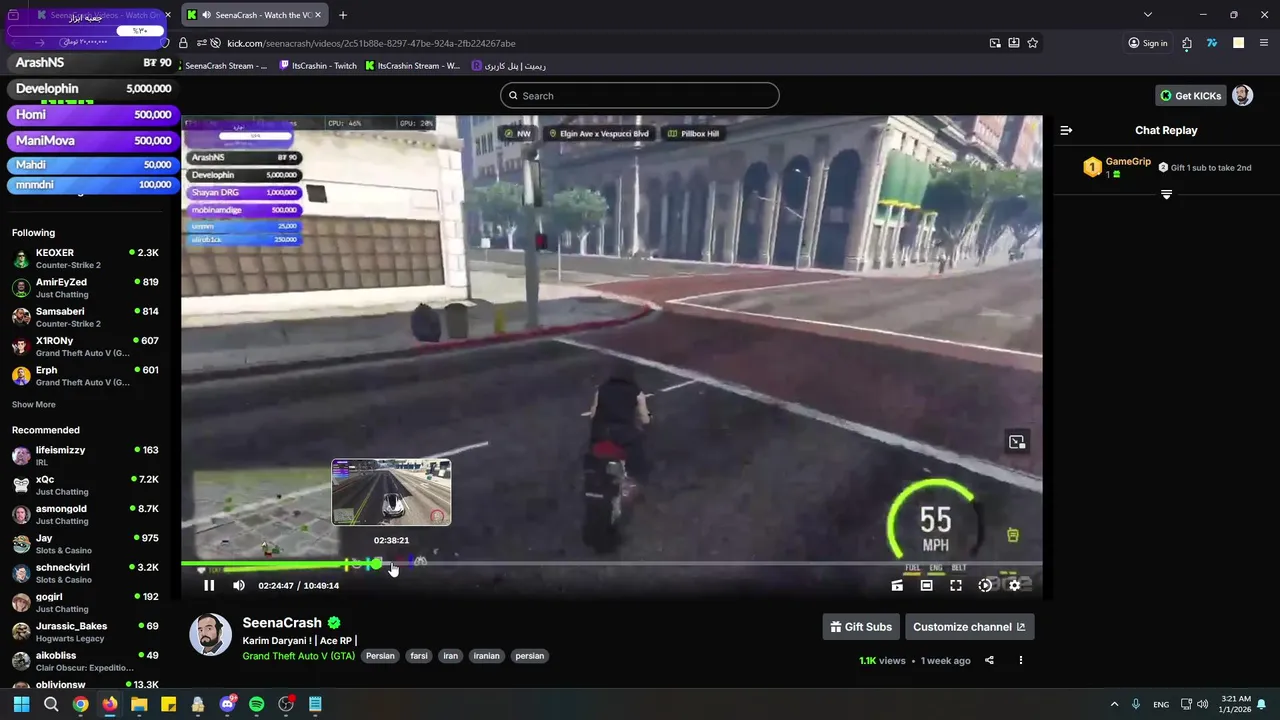This screenshot has width=1280, height=720.
Task: Open list all tabs dropdown
Action: coord(1148,15)
